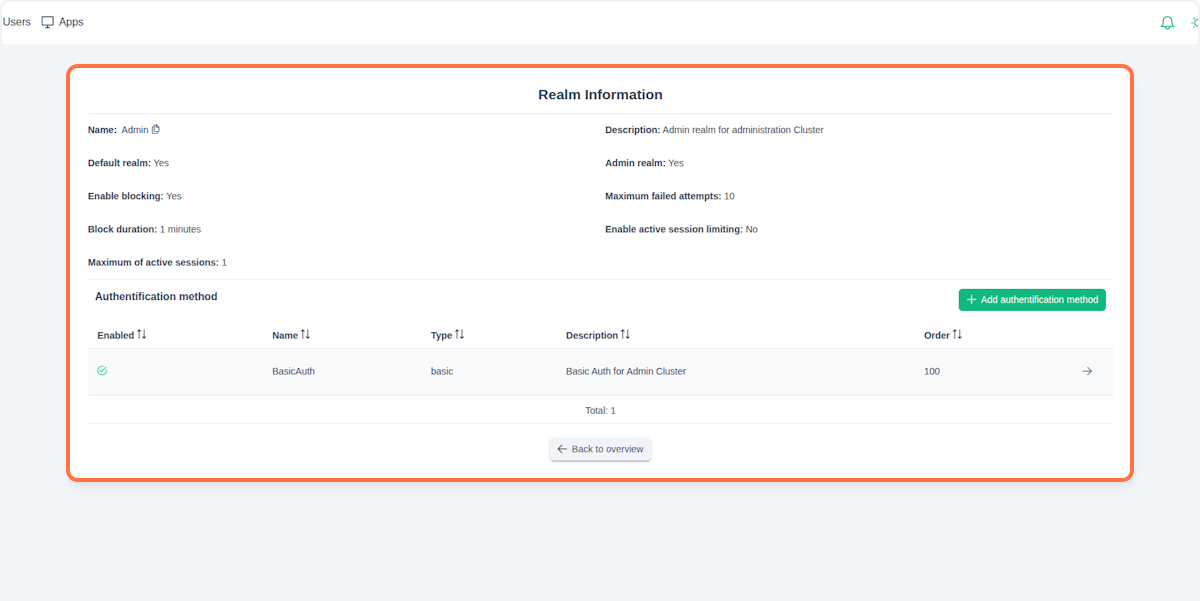This screenshot has height=601, width=1200.
Task: Click the order value 100 cell
Action: tap(931, 371)
